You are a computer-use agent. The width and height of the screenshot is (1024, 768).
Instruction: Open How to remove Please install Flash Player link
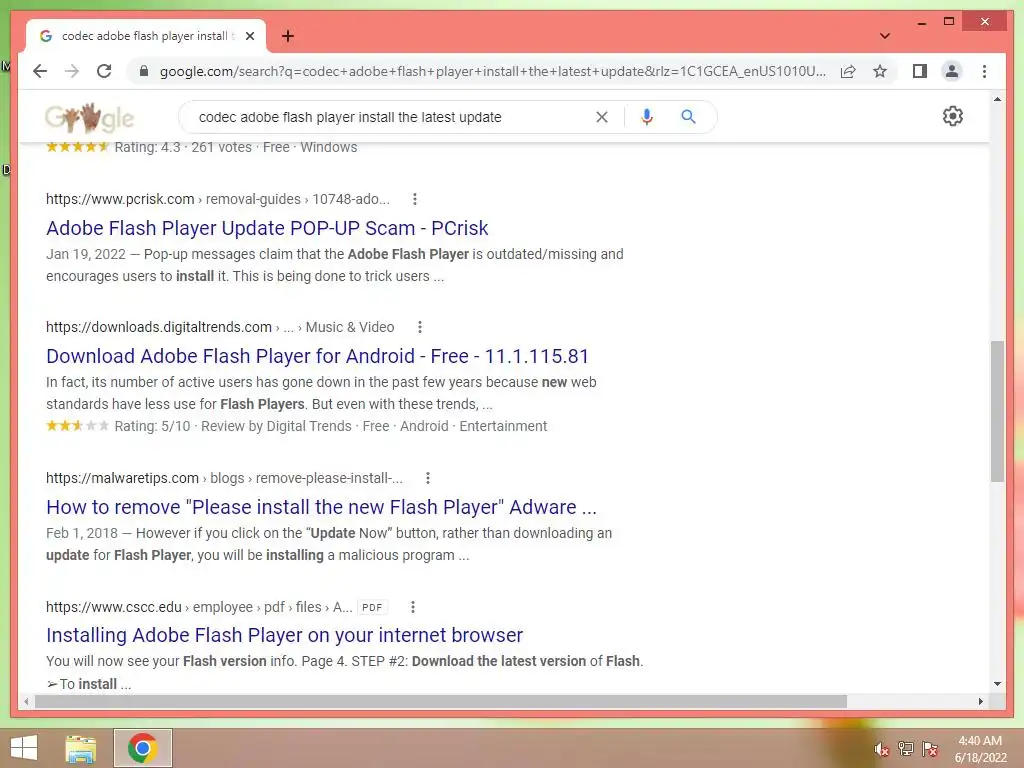click(x=321, y=507)
